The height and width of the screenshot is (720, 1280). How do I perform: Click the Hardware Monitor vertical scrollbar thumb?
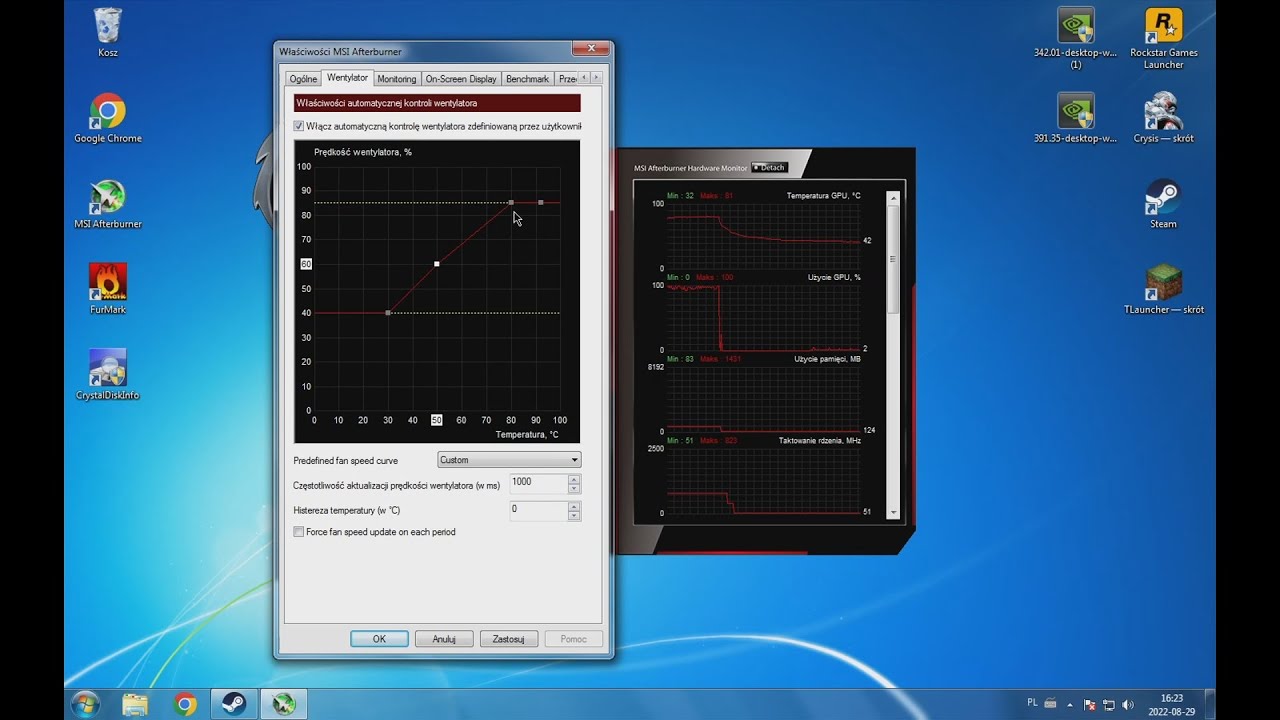coord(892,259)
